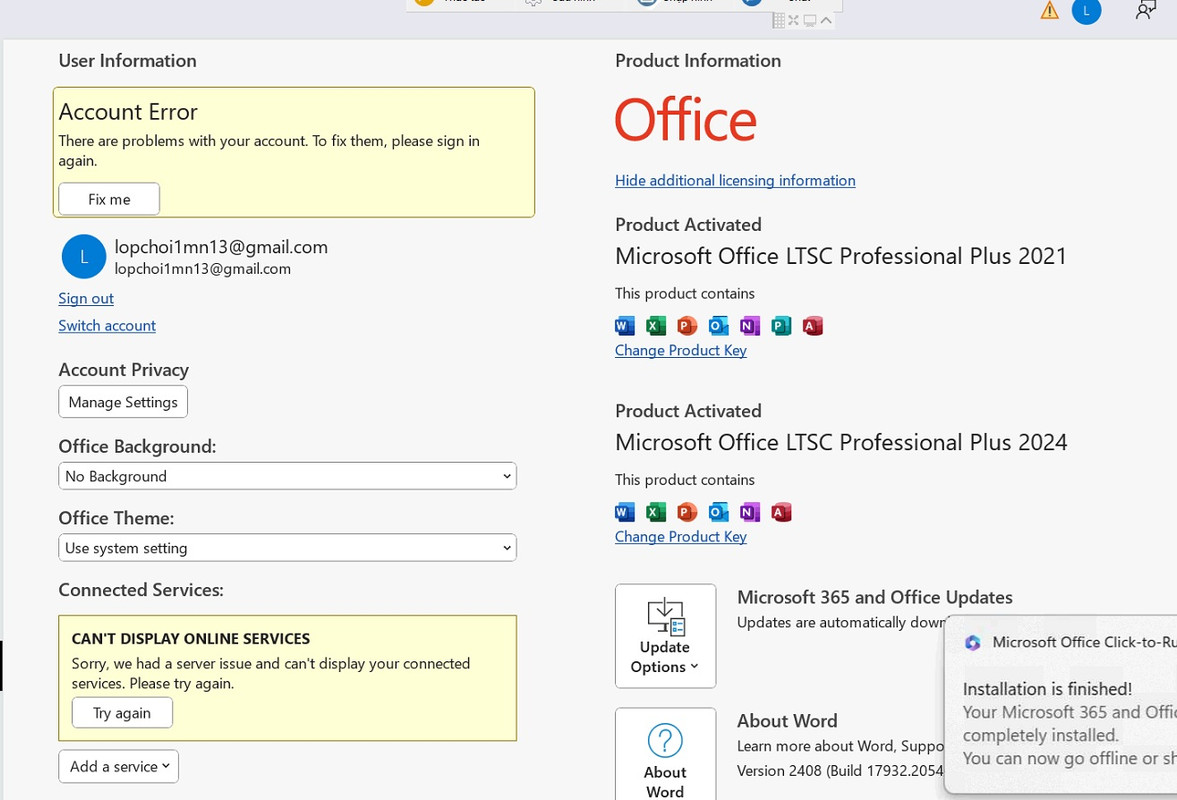Open the blue L account avatar in title bar
This screenshot has height=800, width=1177.
(1085, 11)
